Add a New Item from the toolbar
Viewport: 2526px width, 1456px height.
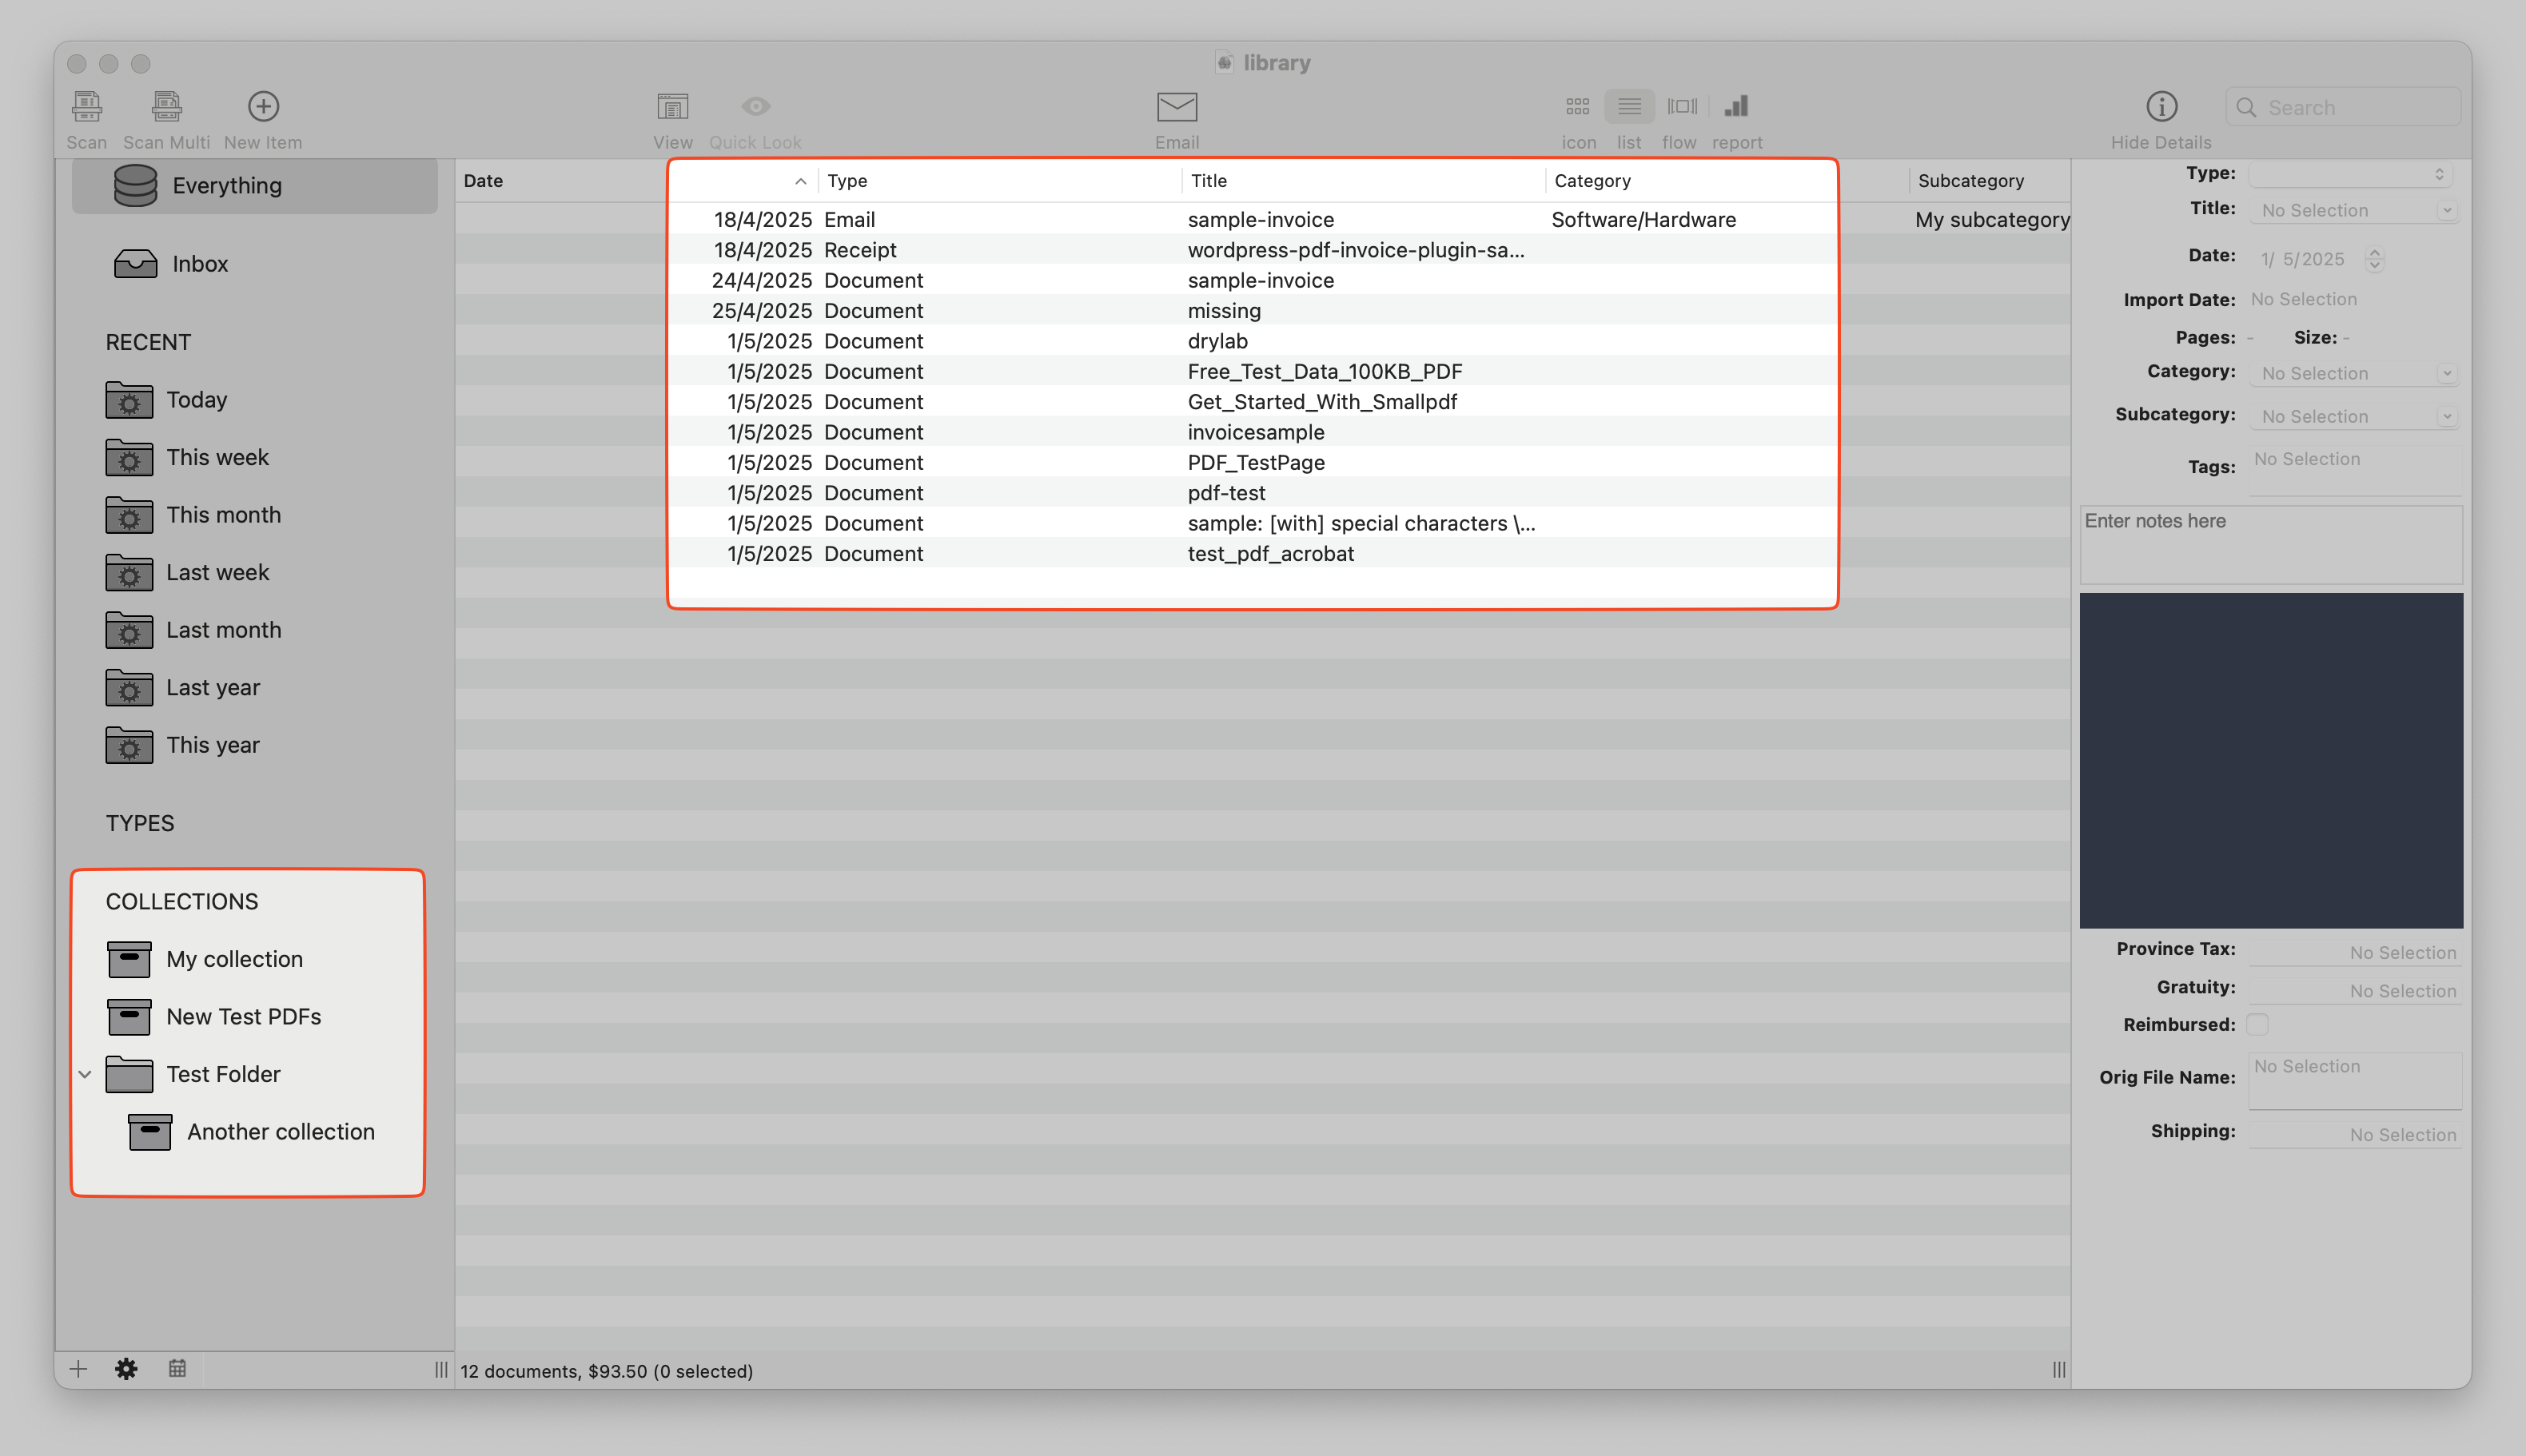click(x=263, y=106)
